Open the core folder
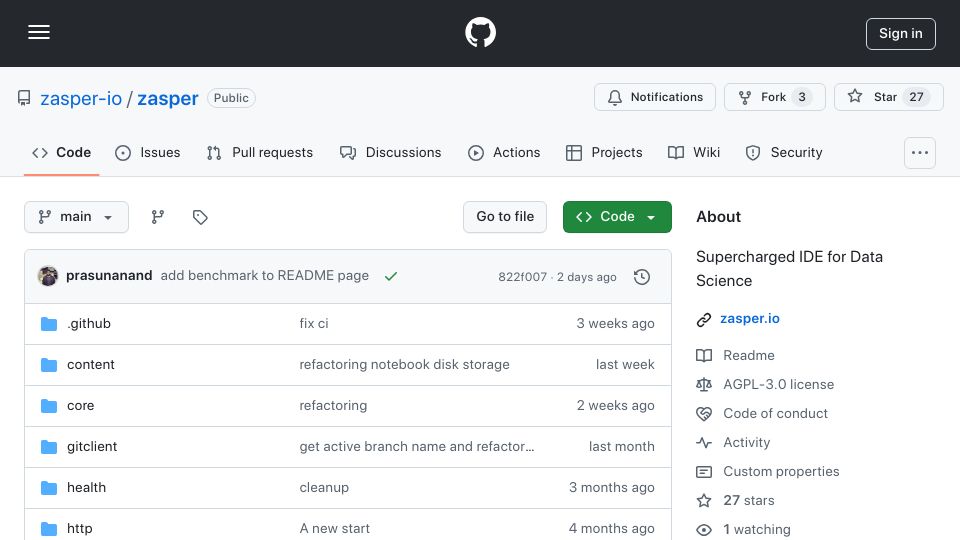This screenshot has width=960, height=540. (x=80, y=405)
